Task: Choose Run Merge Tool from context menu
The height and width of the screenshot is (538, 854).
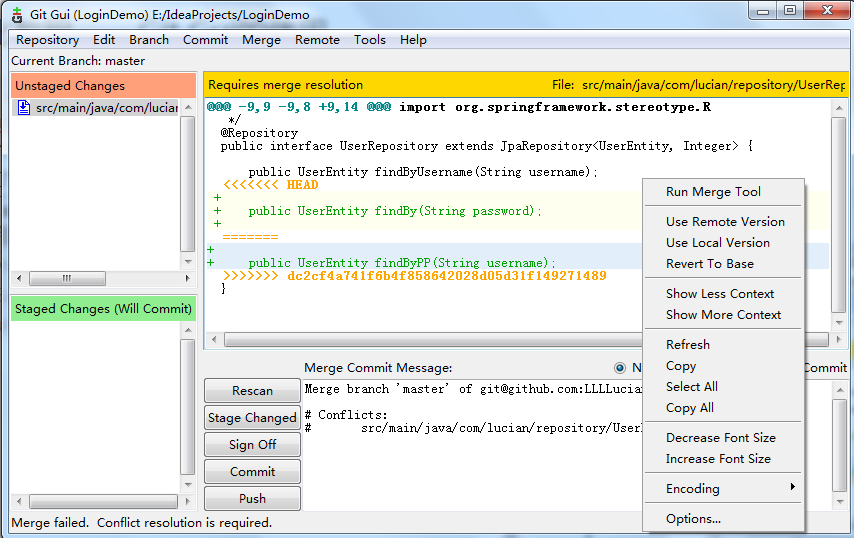Action: (713, 192)
